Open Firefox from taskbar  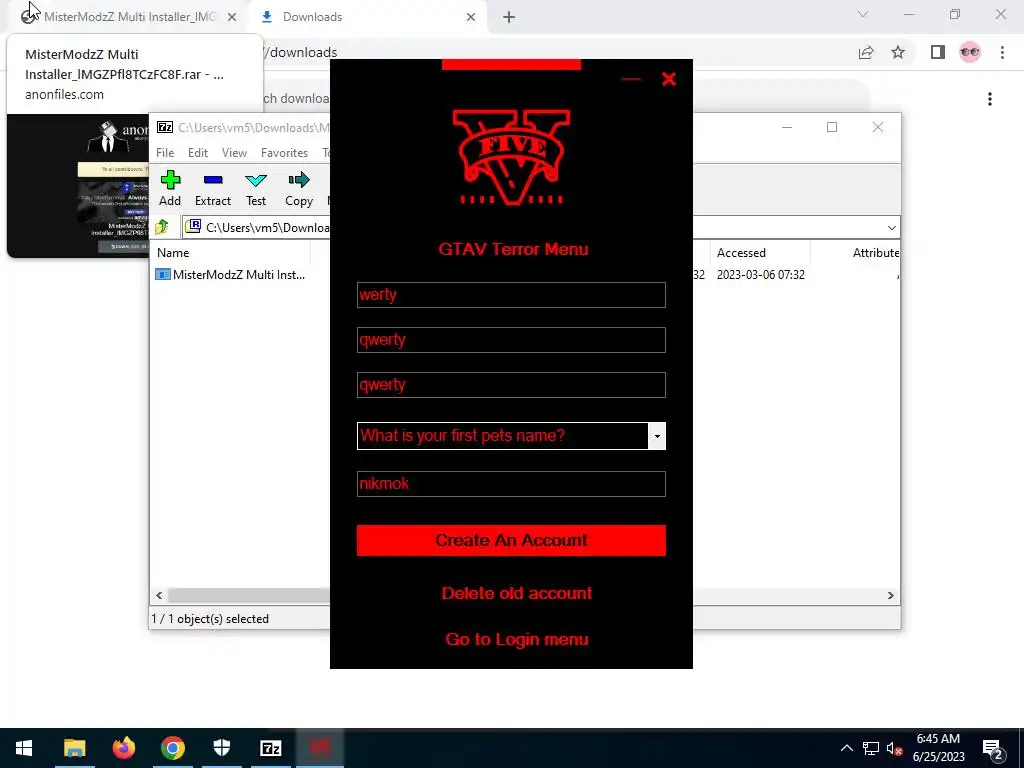point(123,748)
